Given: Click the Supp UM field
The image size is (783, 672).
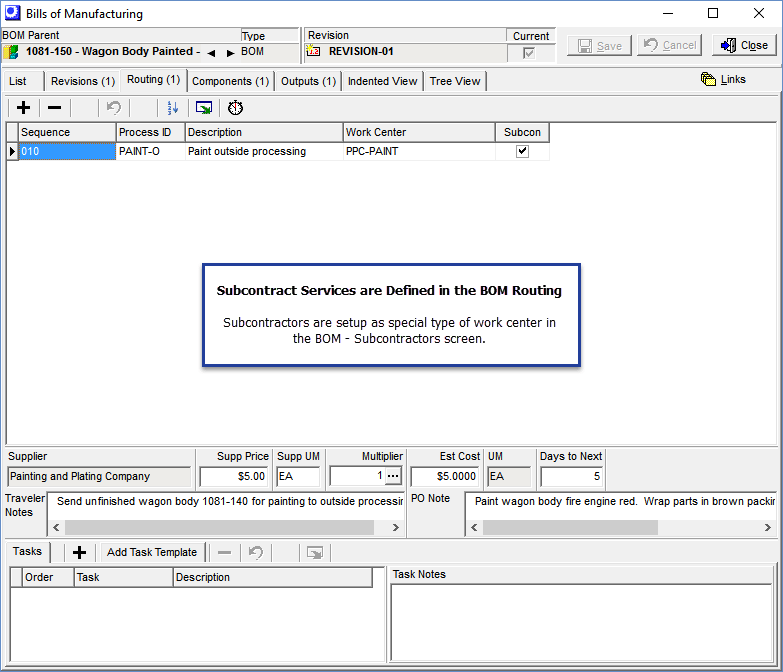Looking at the screenshot, I should pos(298,476).
